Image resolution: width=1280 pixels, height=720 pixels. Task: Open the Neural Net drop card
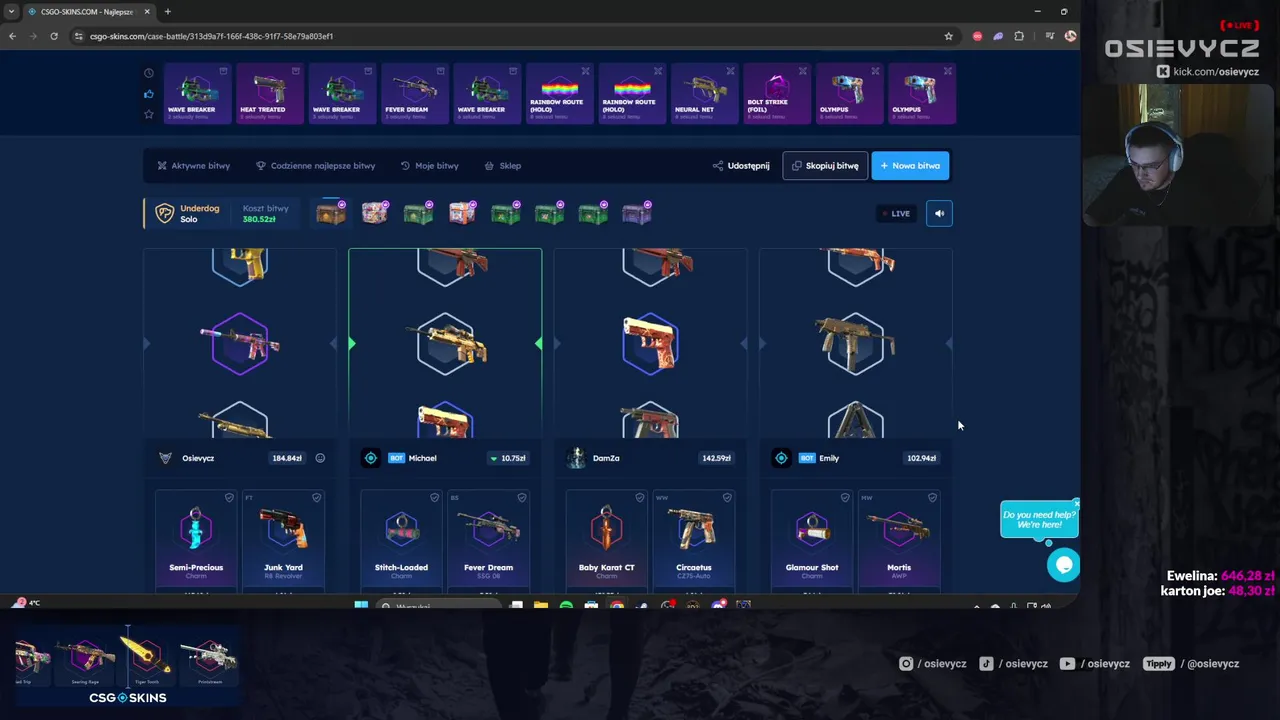tap(705, 94)
